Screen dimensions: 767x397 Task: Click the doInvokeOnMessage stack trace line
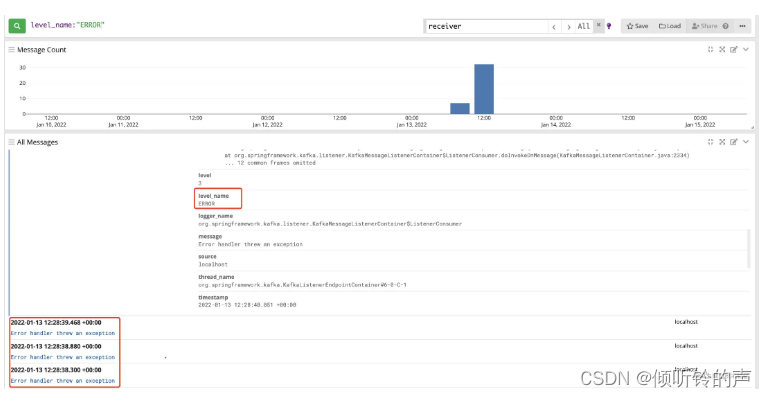pos(457,155)
